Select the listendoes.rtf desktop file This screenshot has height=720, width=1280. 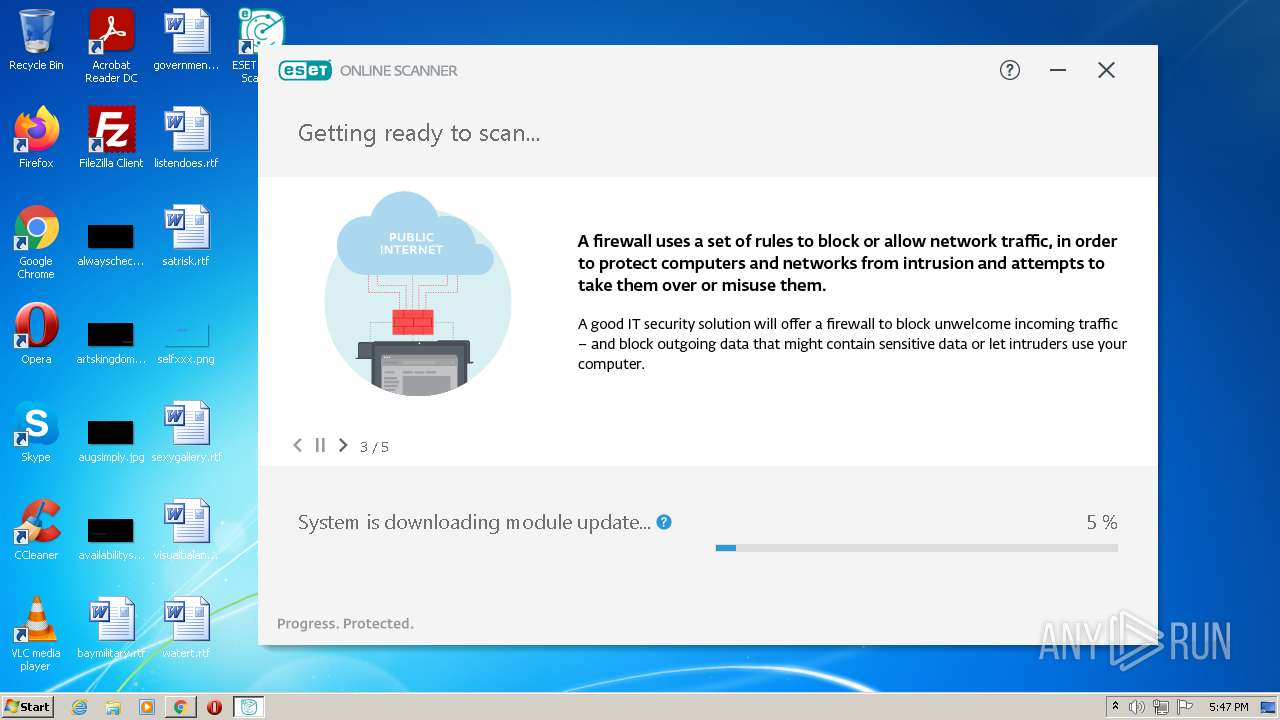186,138
